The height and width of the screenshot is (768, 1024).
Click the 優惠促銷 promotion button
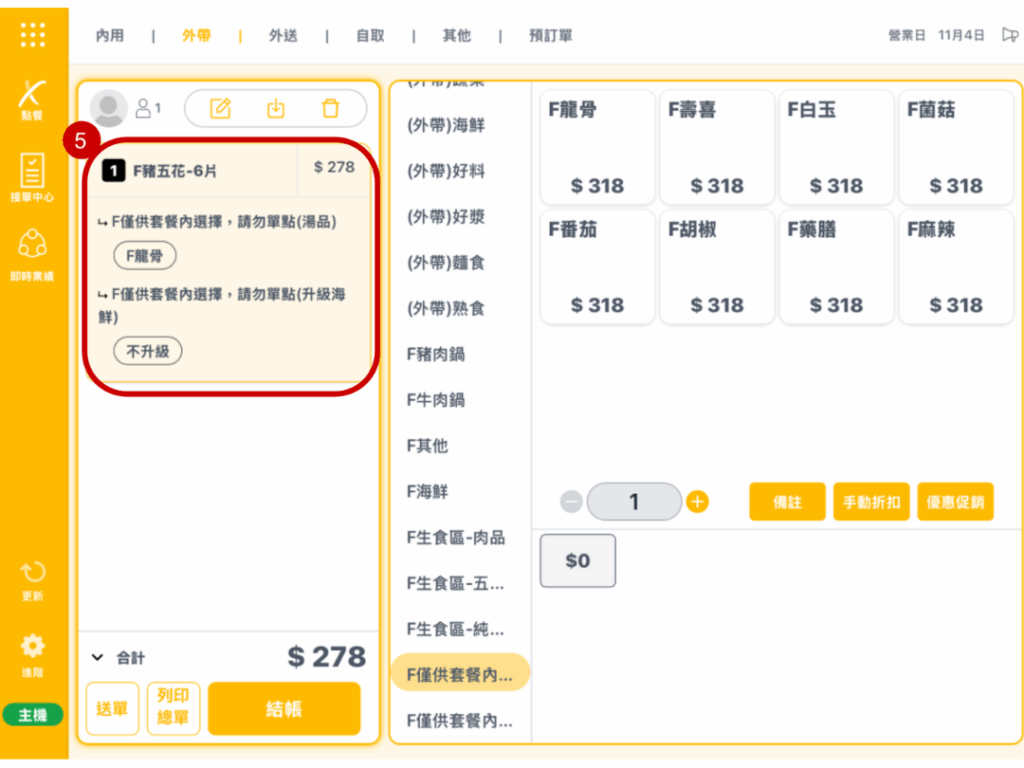955,502
